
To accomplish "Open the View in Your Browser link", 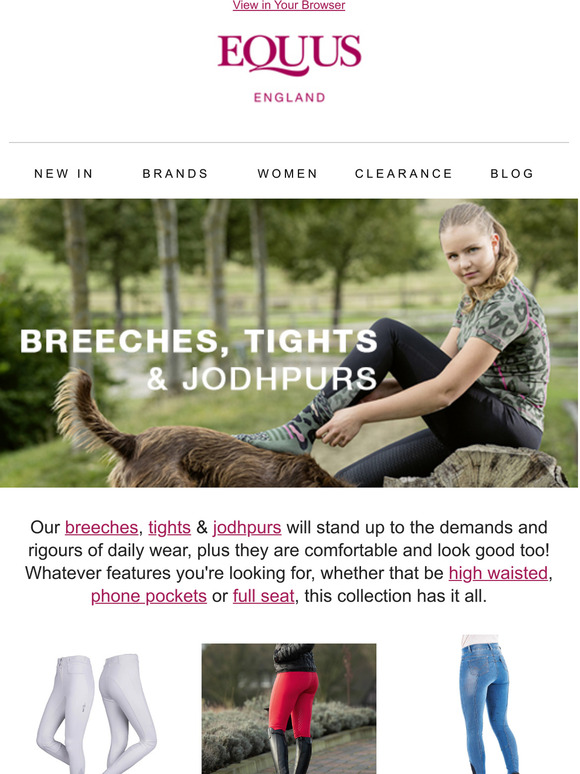I will [x=289, y=5].
